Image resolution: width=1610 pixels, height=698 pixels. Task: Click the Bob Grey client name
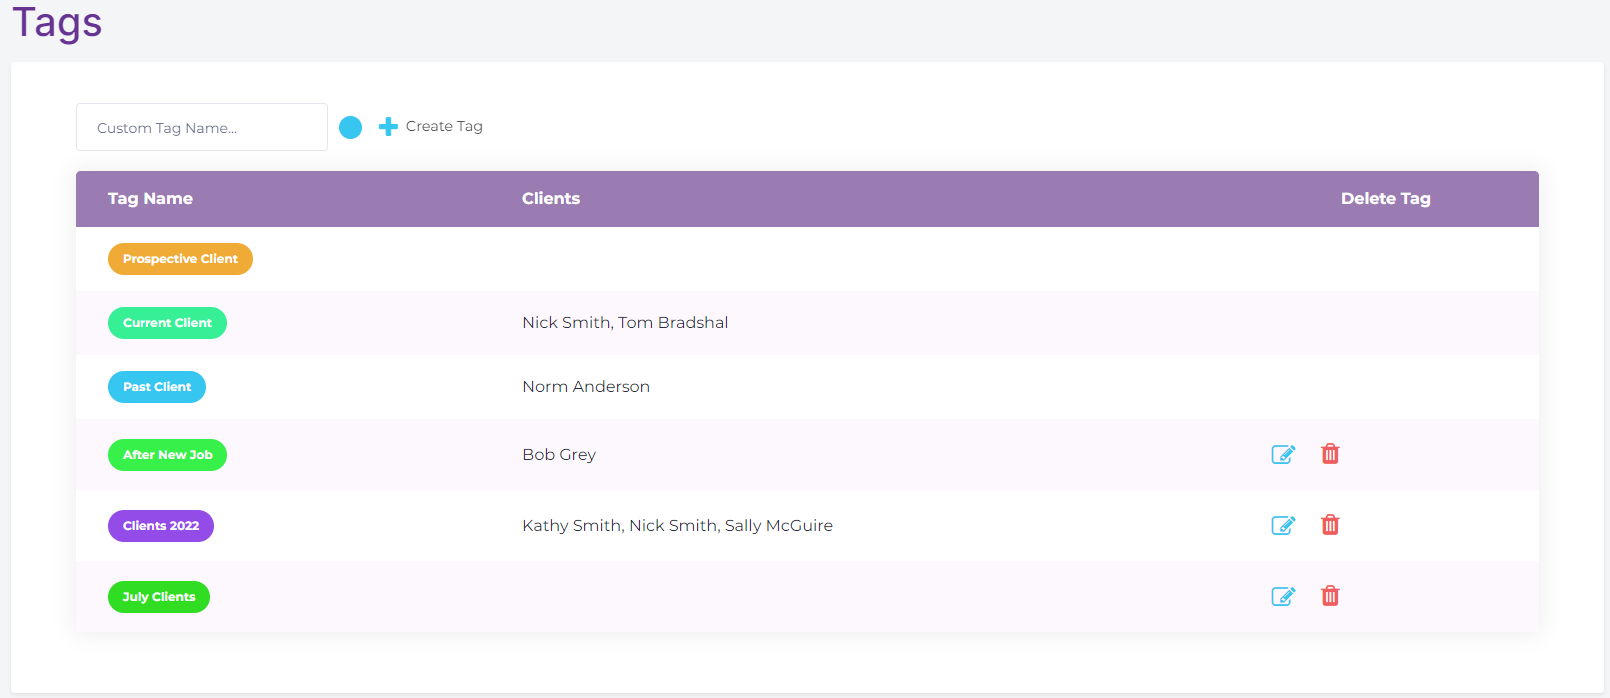pos(559,455)
